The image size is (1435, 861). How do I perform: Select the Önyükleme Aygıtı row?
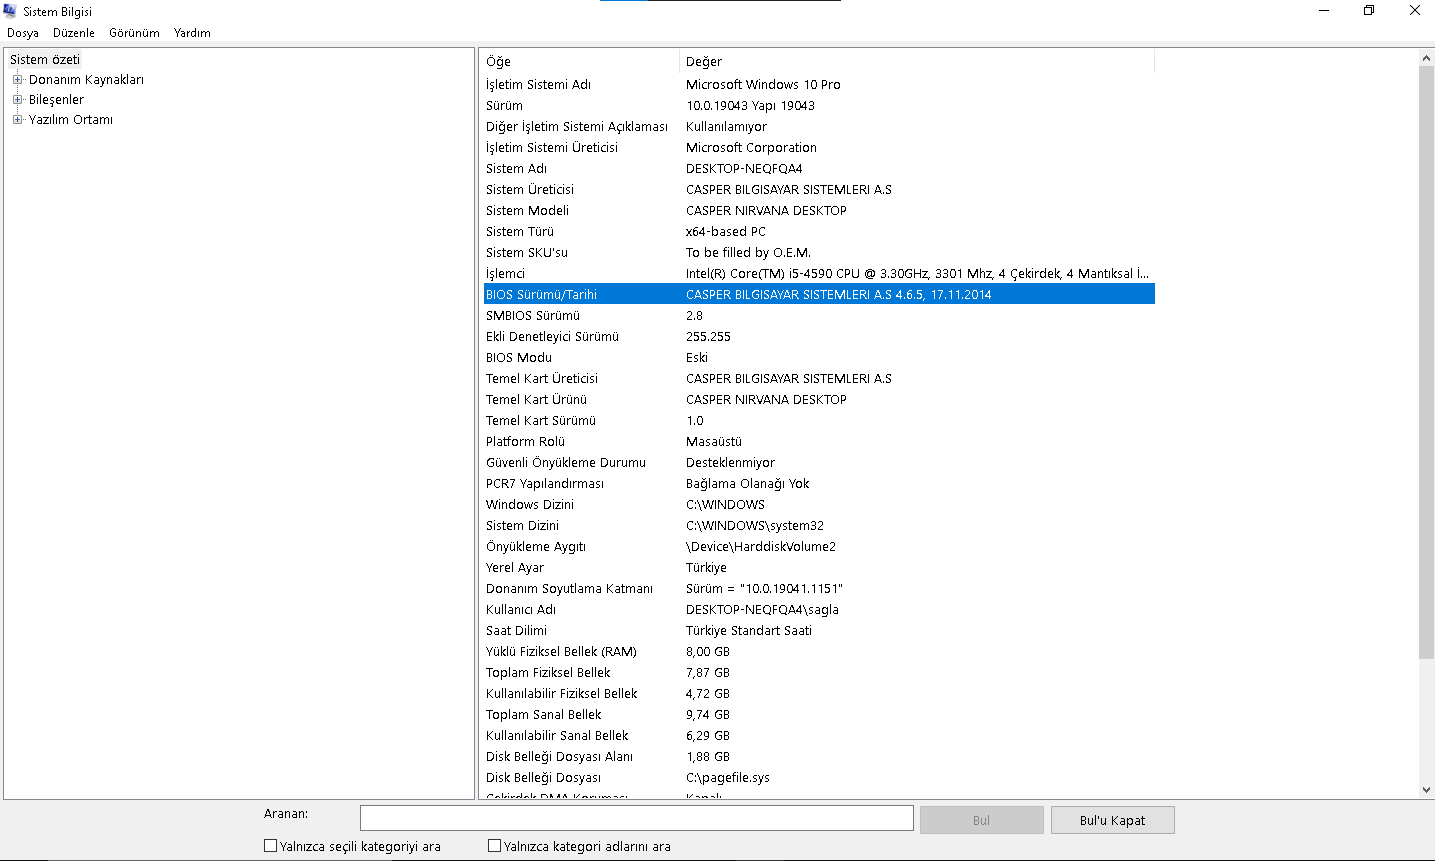(x=819, y=547)
